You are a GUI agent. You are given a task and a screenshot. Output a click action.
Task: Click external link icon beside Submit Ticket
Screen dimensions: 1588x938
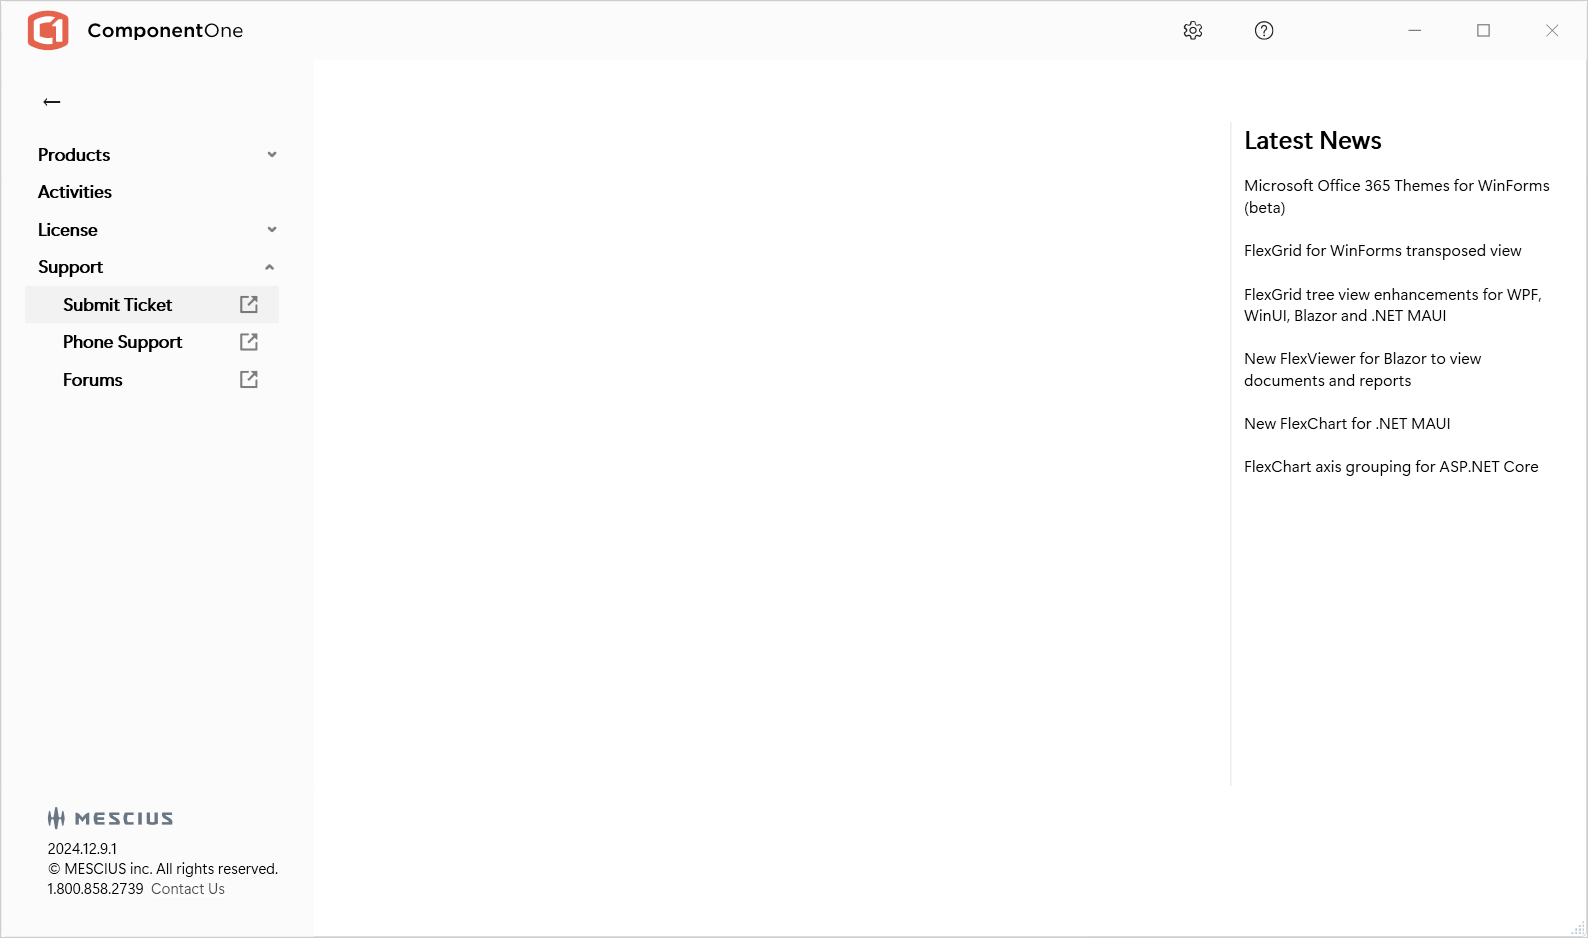pyautogui.click(x=249, y=305)
